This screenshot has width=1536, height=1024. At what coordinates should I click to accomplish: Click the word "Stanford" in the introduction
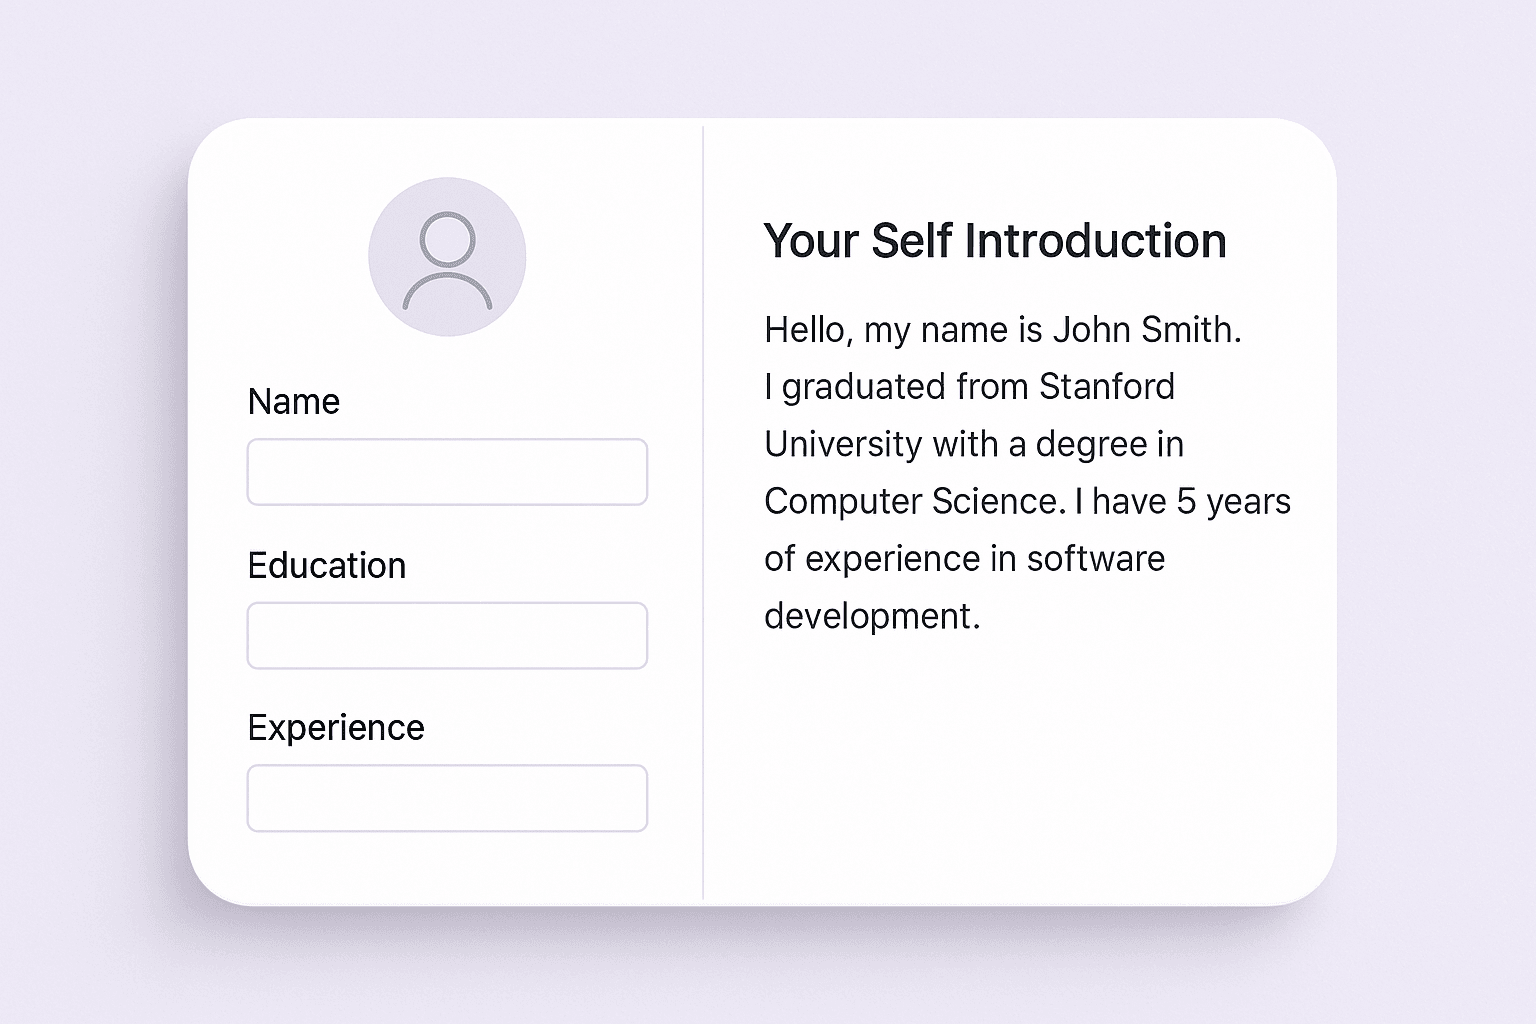[1107, 387]
